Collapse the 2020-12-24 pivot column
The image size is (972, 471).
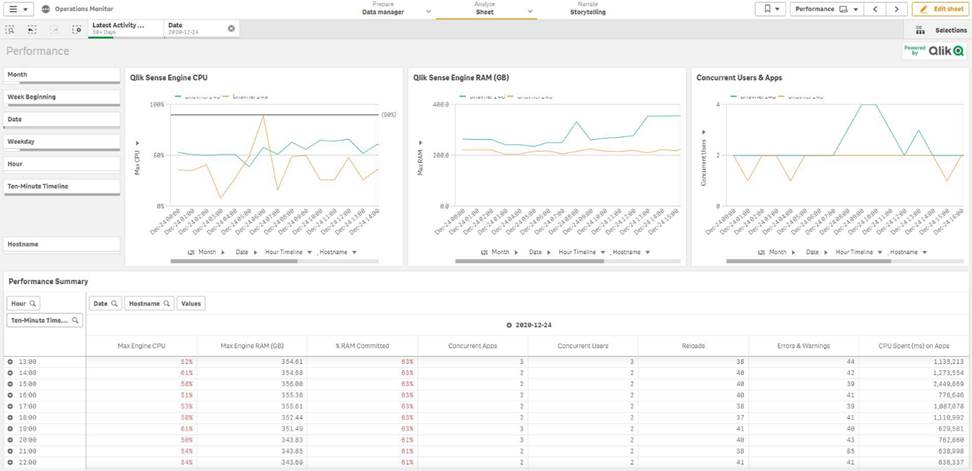[x=509, y=325]
